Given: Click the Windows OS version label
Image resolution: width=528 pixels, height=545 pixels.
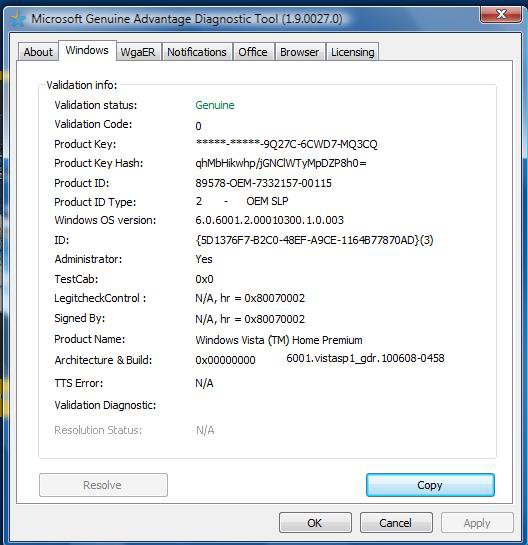Looking at the screenshot, I should tap(105, 220).
